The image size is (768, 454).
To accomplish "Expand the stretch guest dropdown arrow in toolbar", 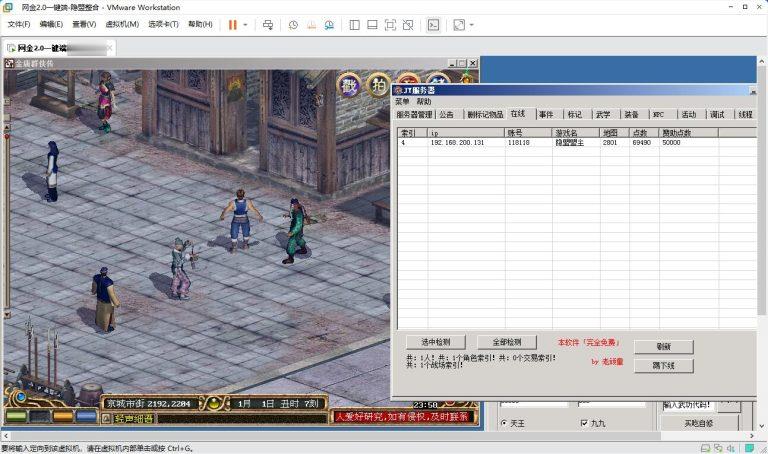I will (x=471, y=24).
